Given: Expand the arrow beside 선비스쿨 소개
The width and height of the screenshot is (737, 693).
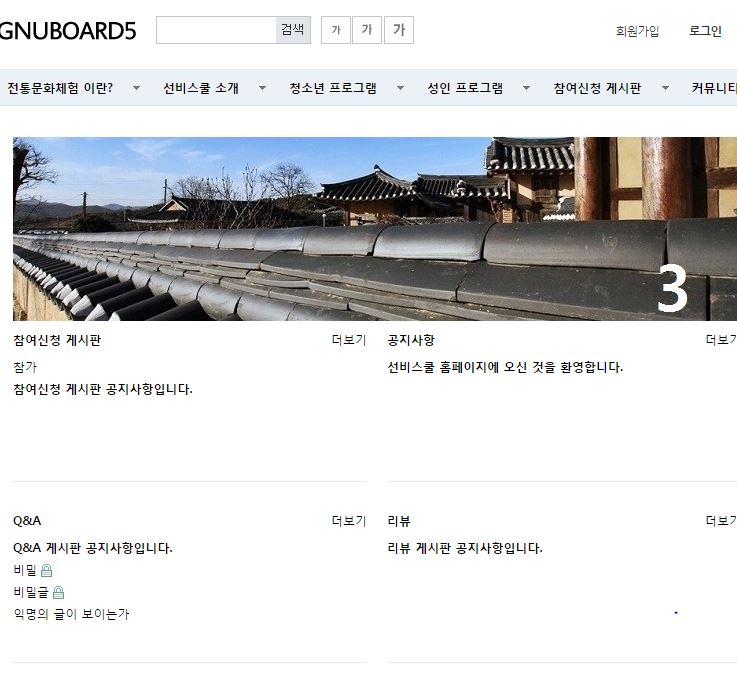Looking at the screenshot, I should (262, 88).
